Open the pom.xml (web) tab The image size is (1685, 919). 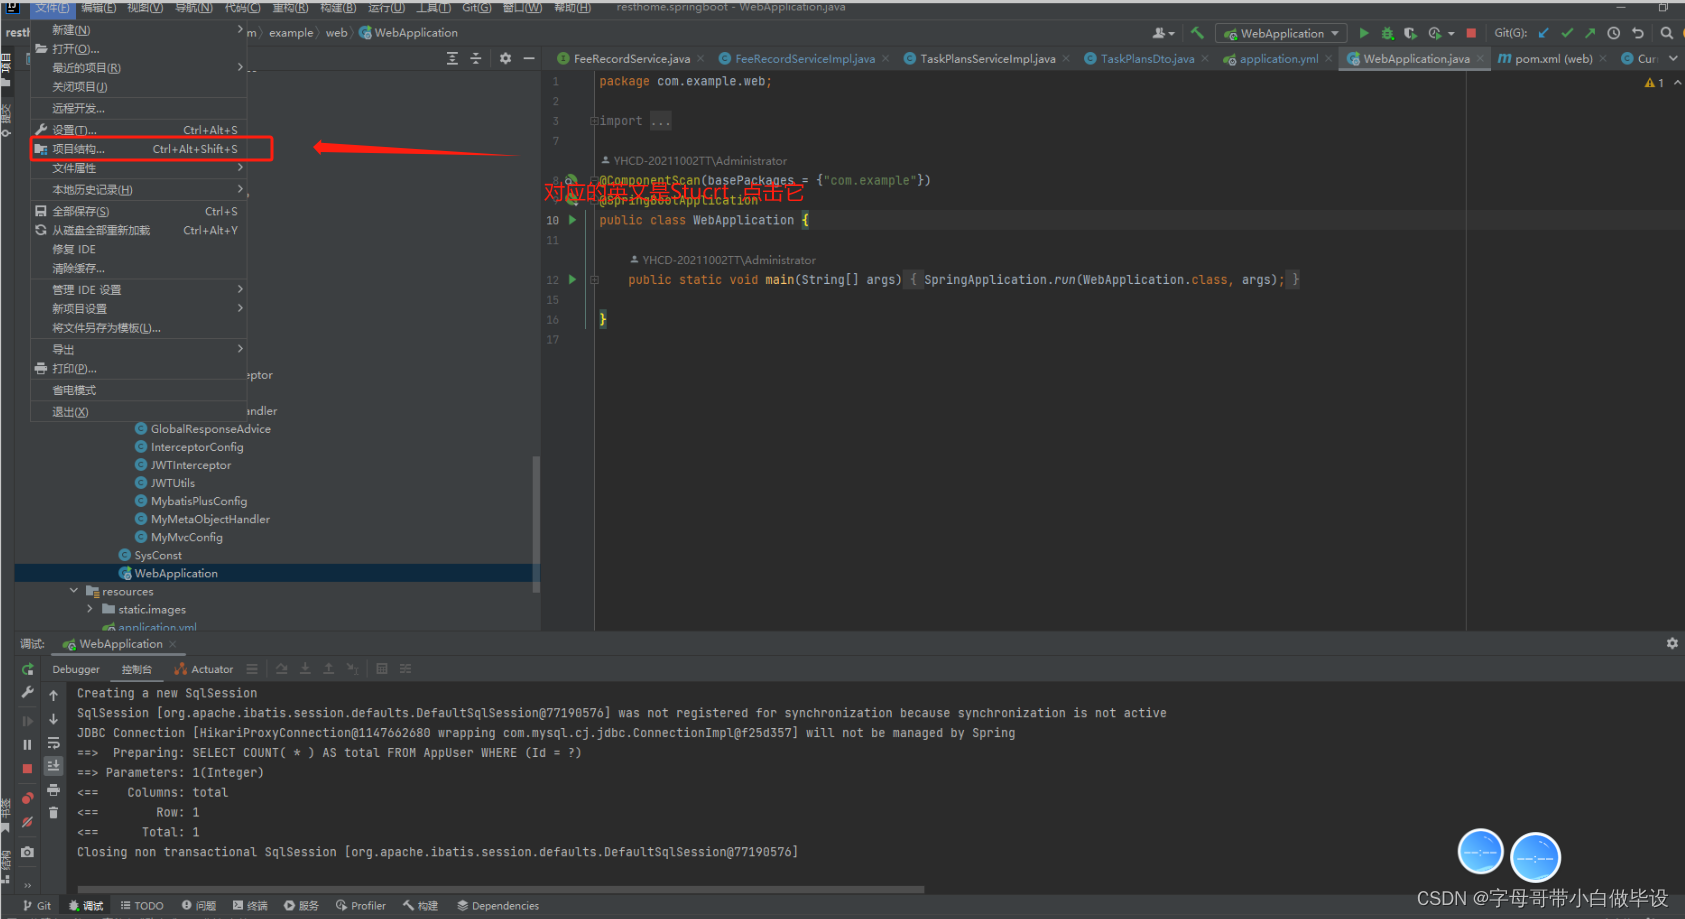pos(1553,59)
